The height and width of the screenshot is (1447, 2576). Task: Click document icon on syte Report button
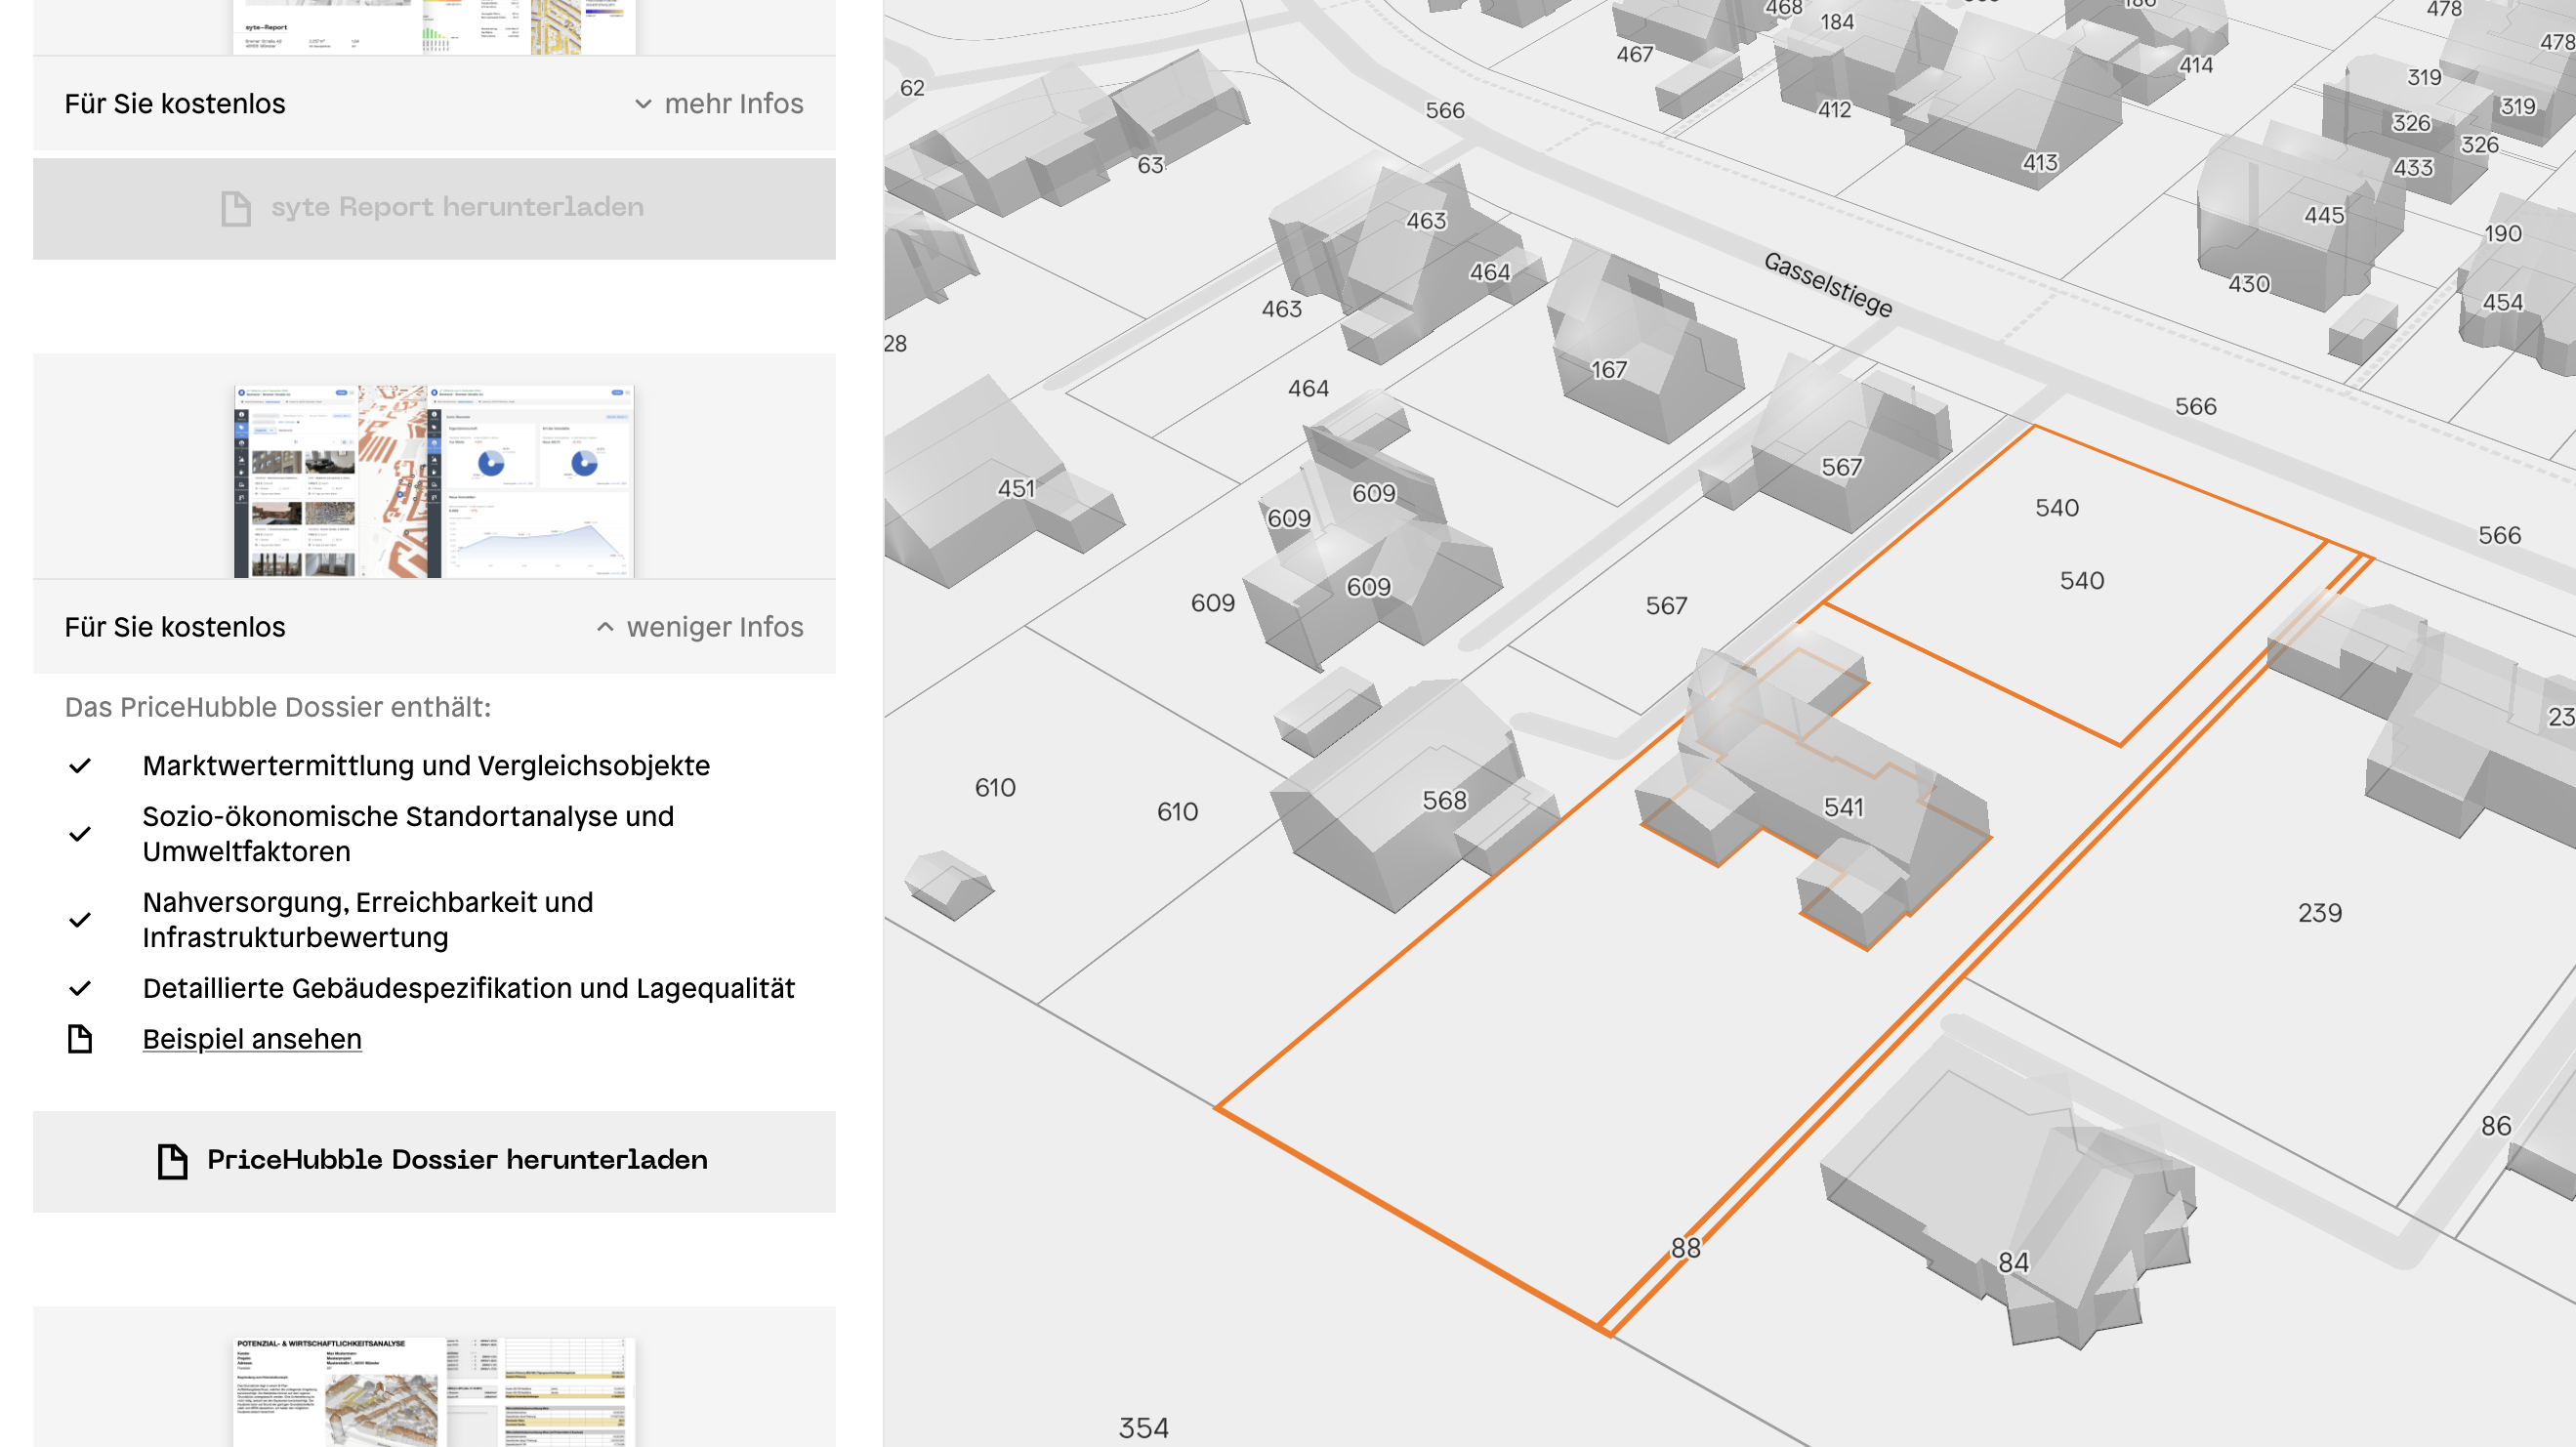(x=236, y=208)
